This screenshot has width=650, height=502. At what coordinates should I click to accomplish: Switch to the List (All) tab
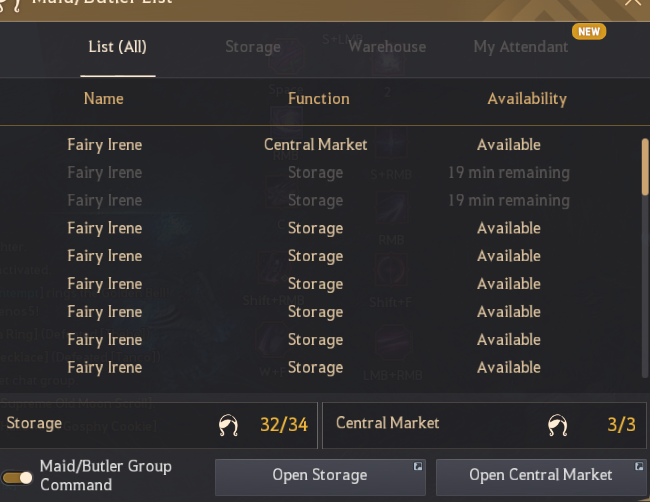point(118,47)
